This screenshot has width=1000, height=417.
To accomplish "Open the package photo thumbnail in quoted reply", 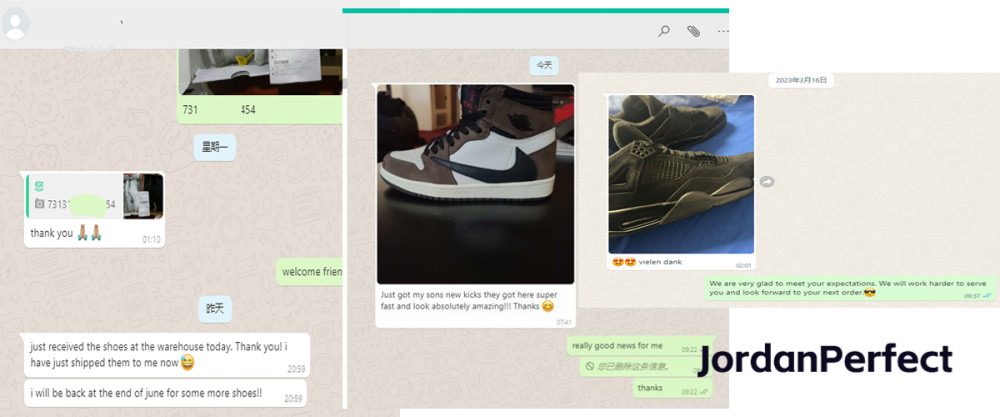I will click(143, 196).
